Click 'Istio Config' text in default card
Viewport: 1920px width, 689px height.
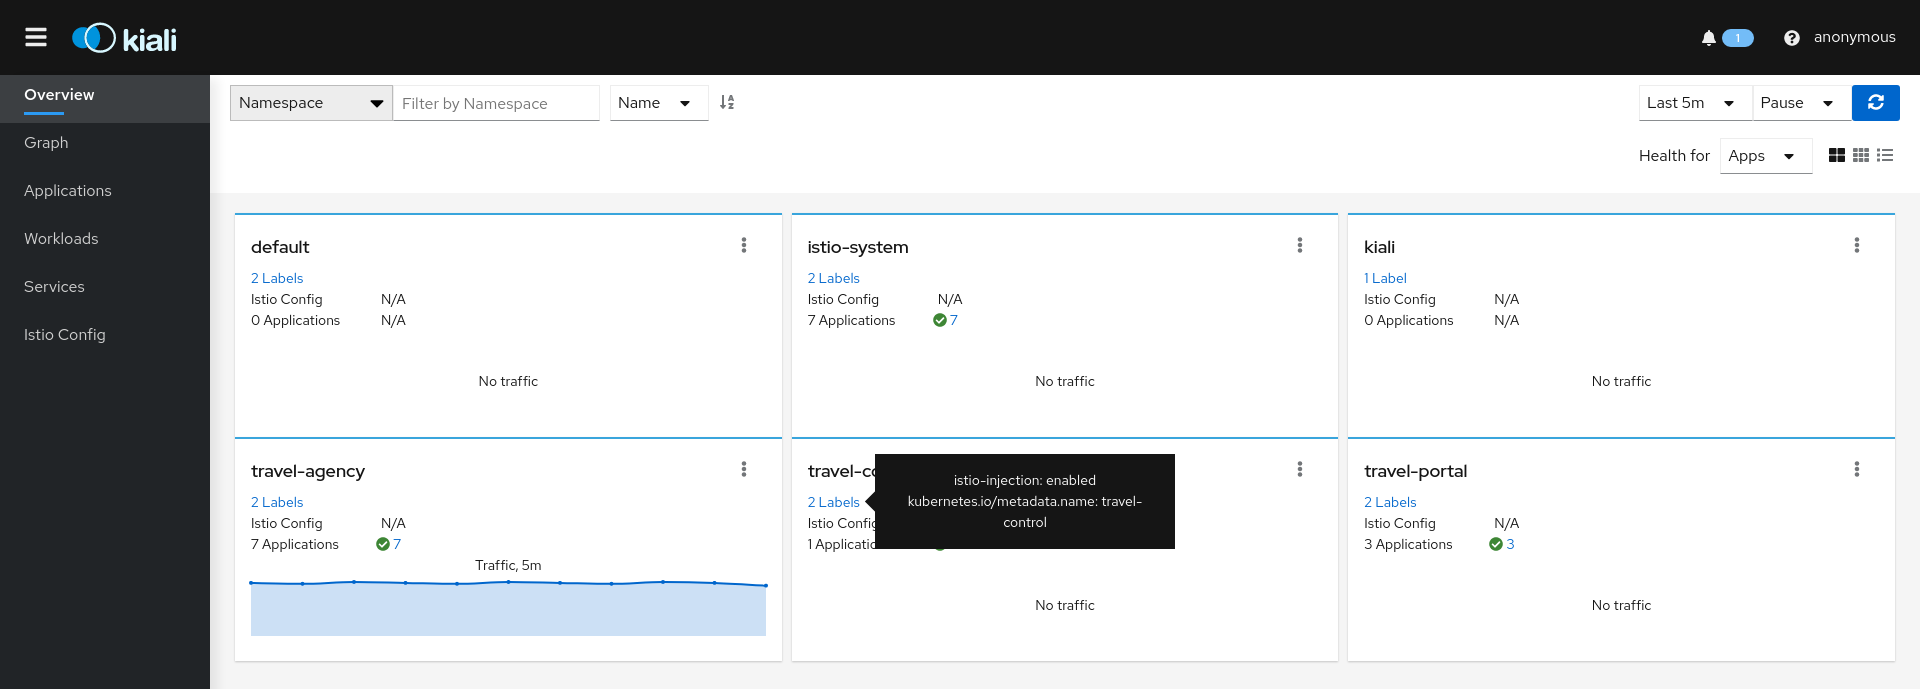coord(287,299)
